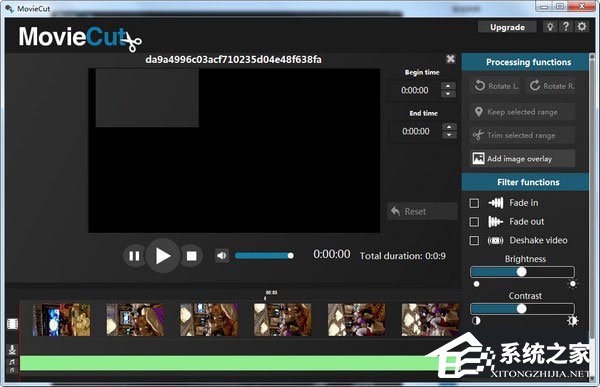Select the third timeline thumbnail
The image size is (600, 387).
pyautogui.click(x=209, y=320)
